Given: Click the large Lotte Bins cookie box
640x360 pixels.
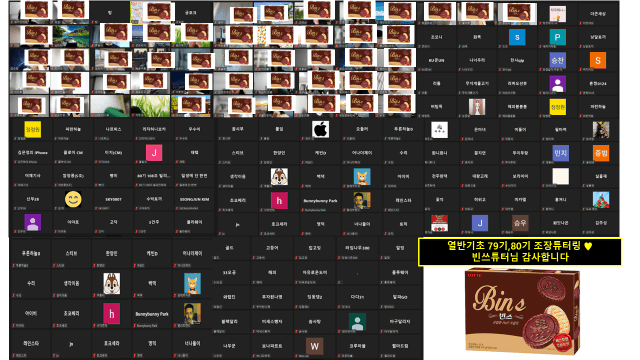Looking at the screenshot, I should tap(522, 311).
